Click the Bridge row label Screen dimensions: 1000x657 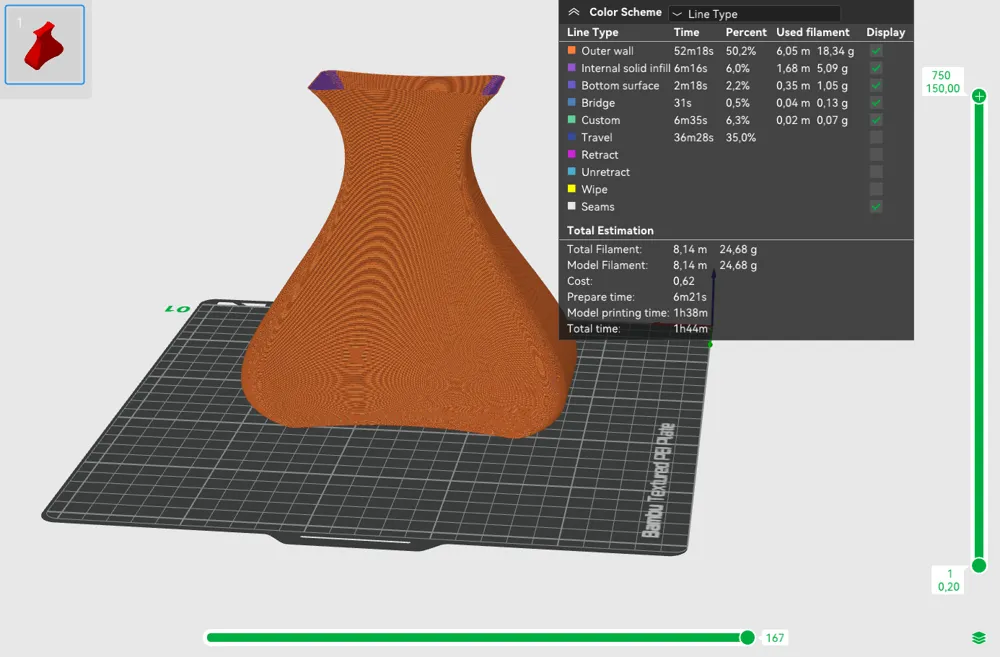598,103
